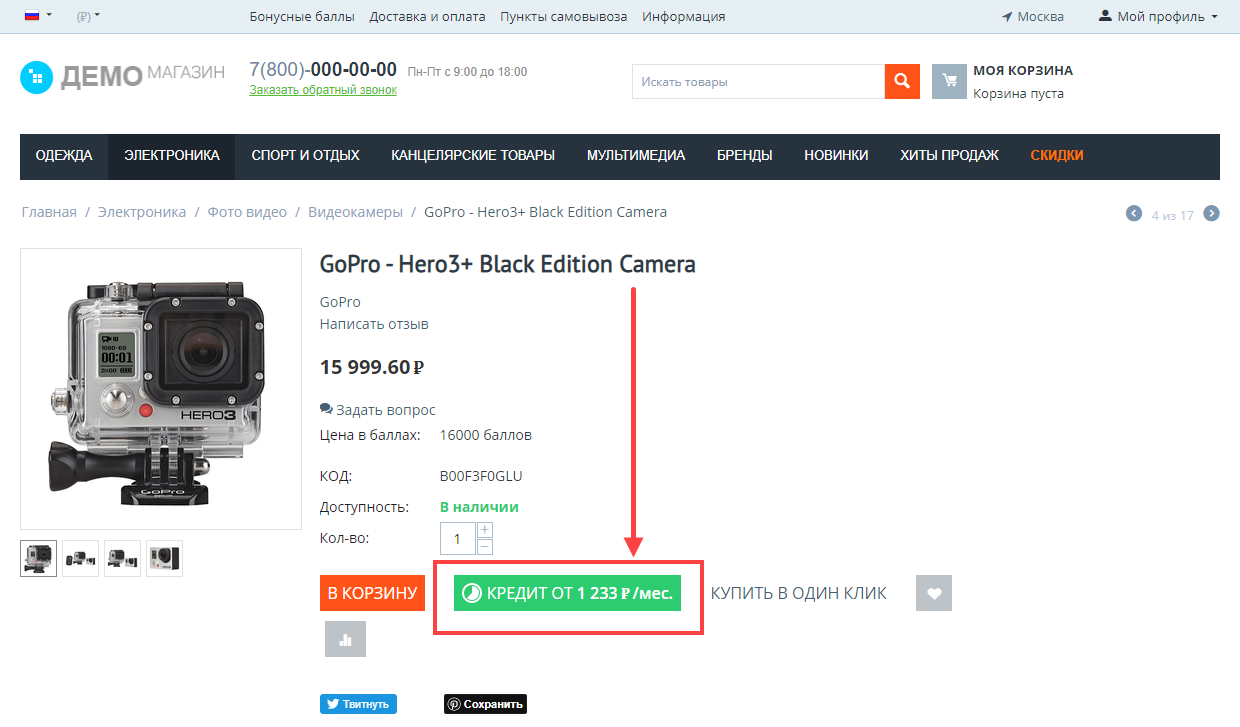The width and height of the screenshot is (1240, 727).
Task: Click the GoPro brand link
Action: [x=340, y=302]
